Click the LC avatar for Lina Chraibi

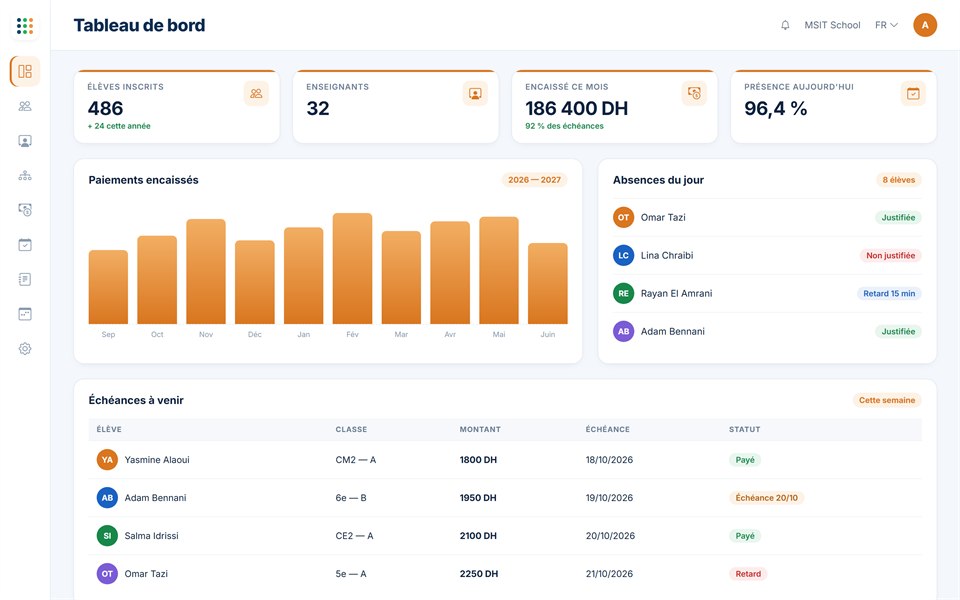click(623, 256)
